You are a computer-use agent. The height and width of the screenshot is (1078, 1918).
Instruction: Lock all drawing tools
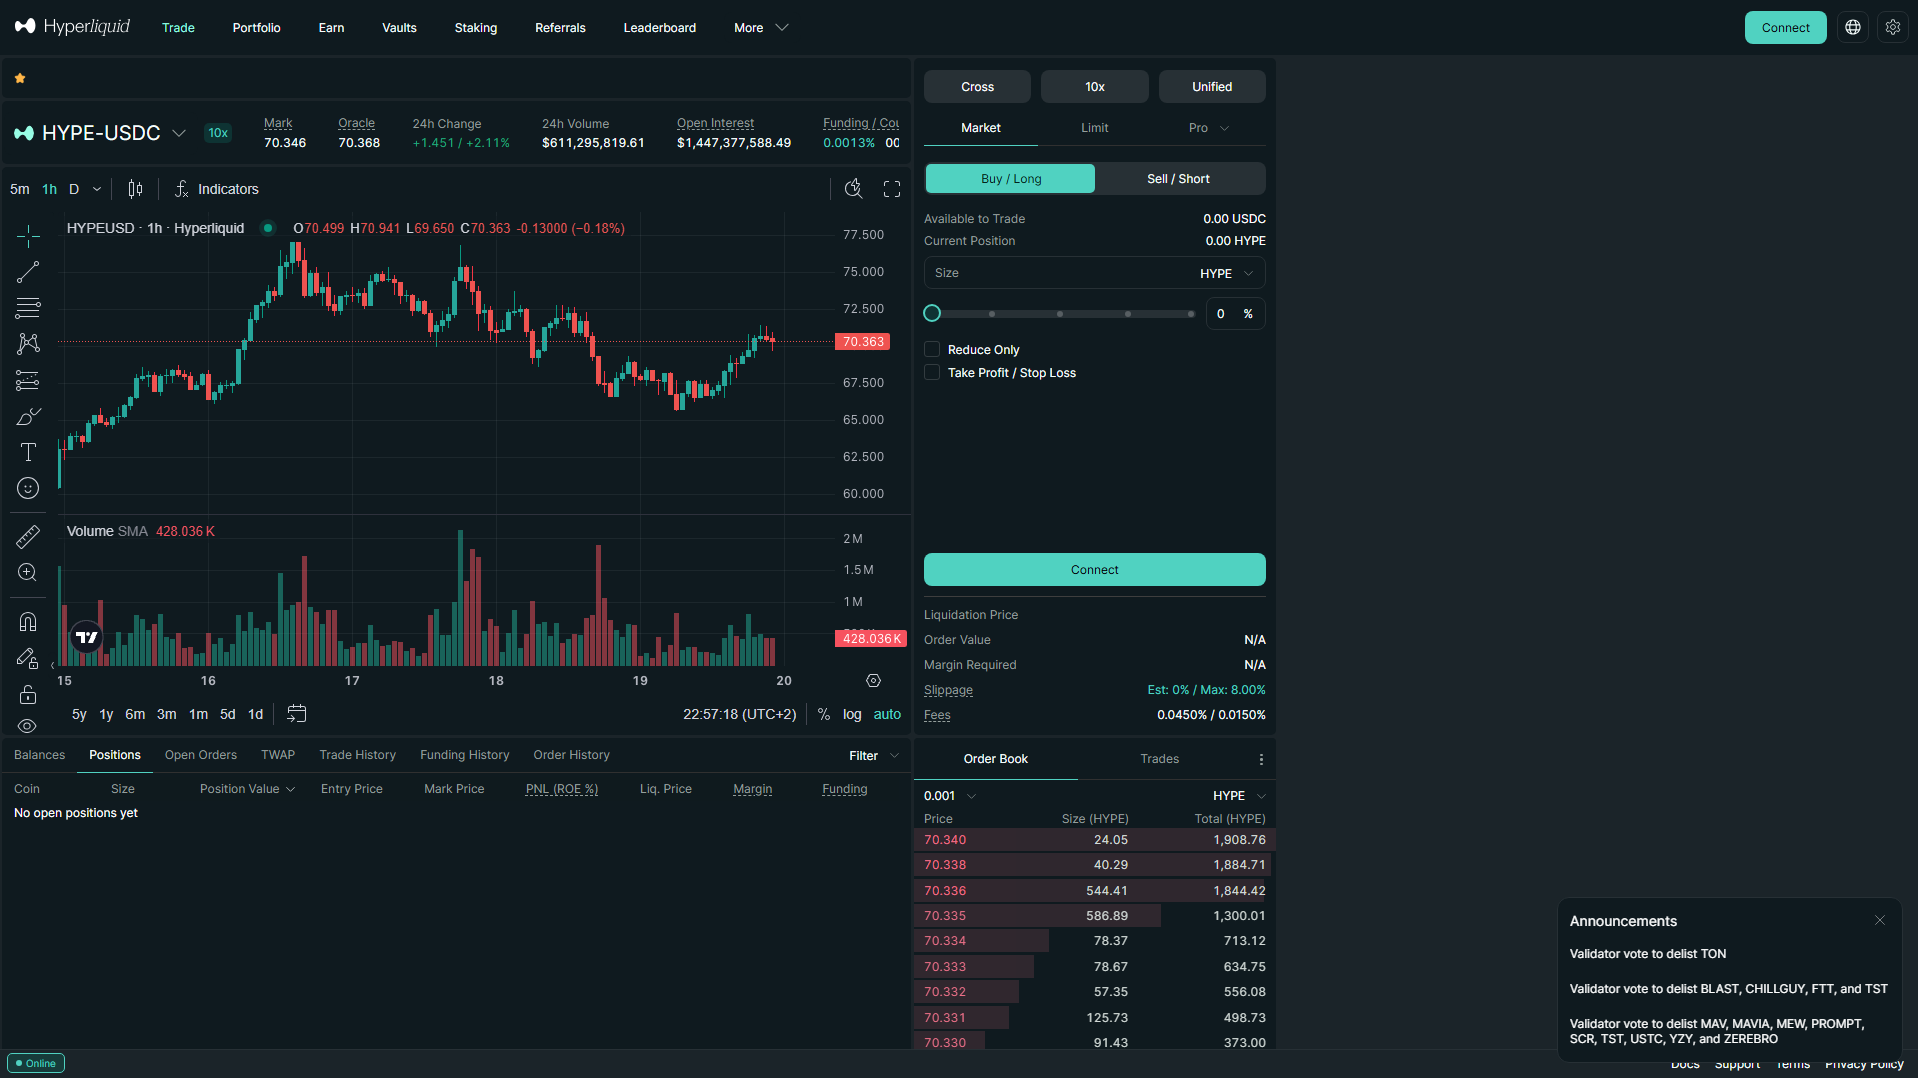[28, 694]
